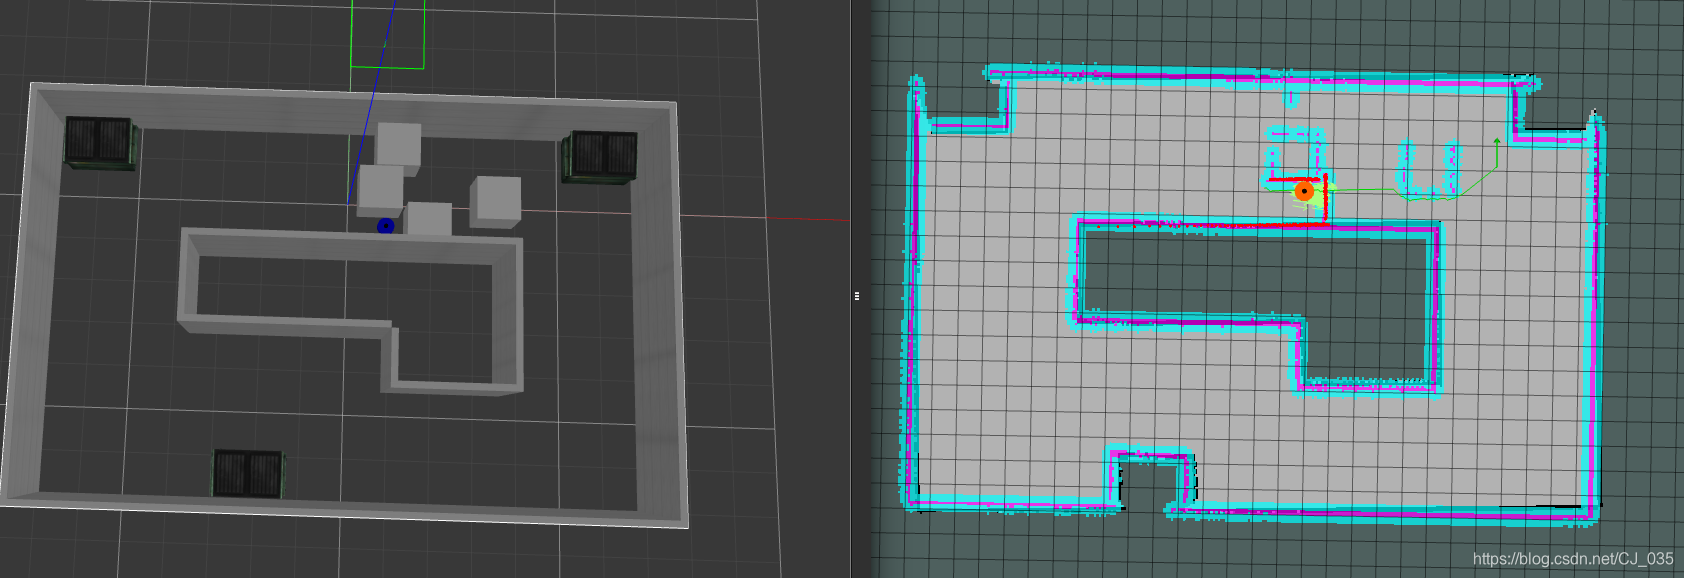The width and height of the screenshot is (1684, 578).
Task: Click the orange robot marker on map
Action: [x=1304, y=191]
